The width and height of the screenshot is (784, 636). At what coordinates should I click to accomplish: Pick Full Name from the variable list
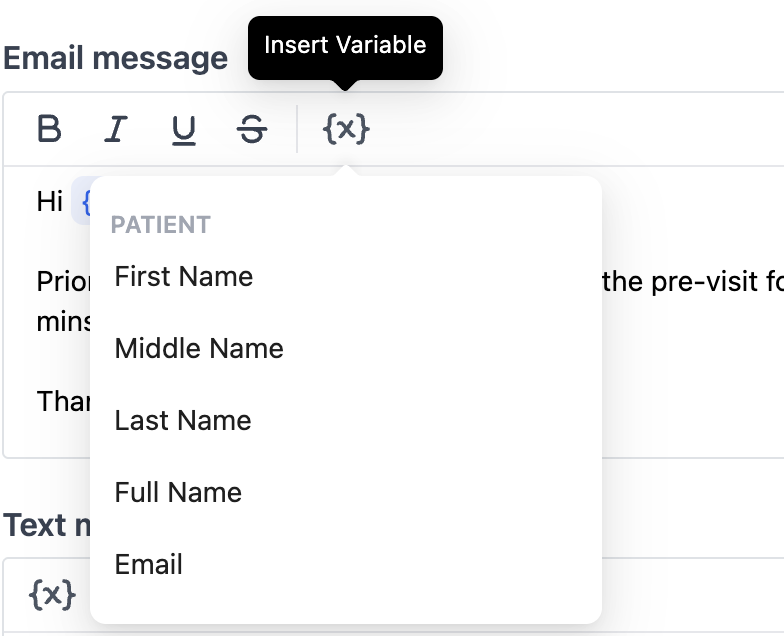(x=178, y=492)
